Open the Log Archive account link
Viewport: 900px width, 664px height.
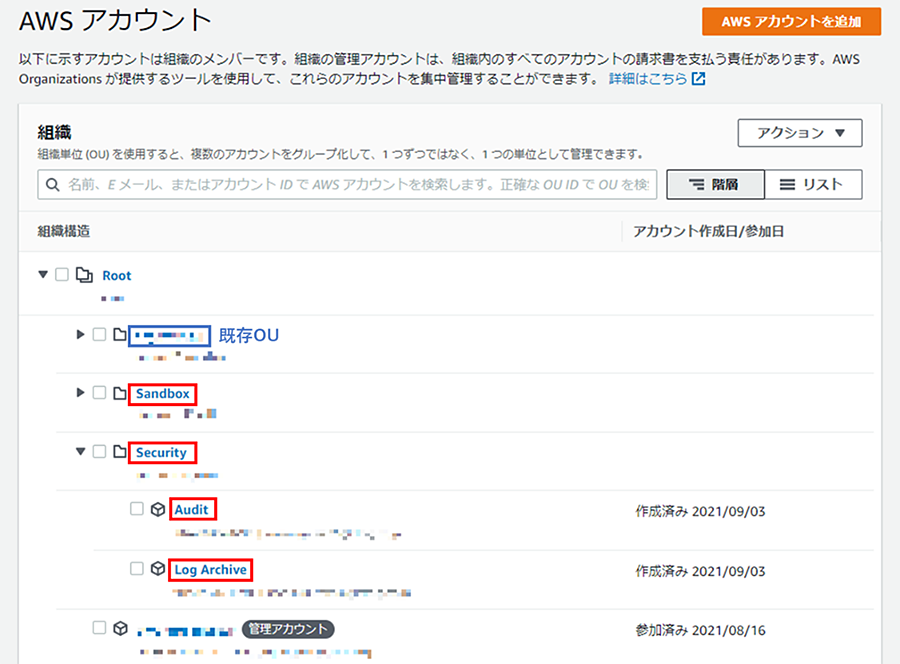[211, 570]
